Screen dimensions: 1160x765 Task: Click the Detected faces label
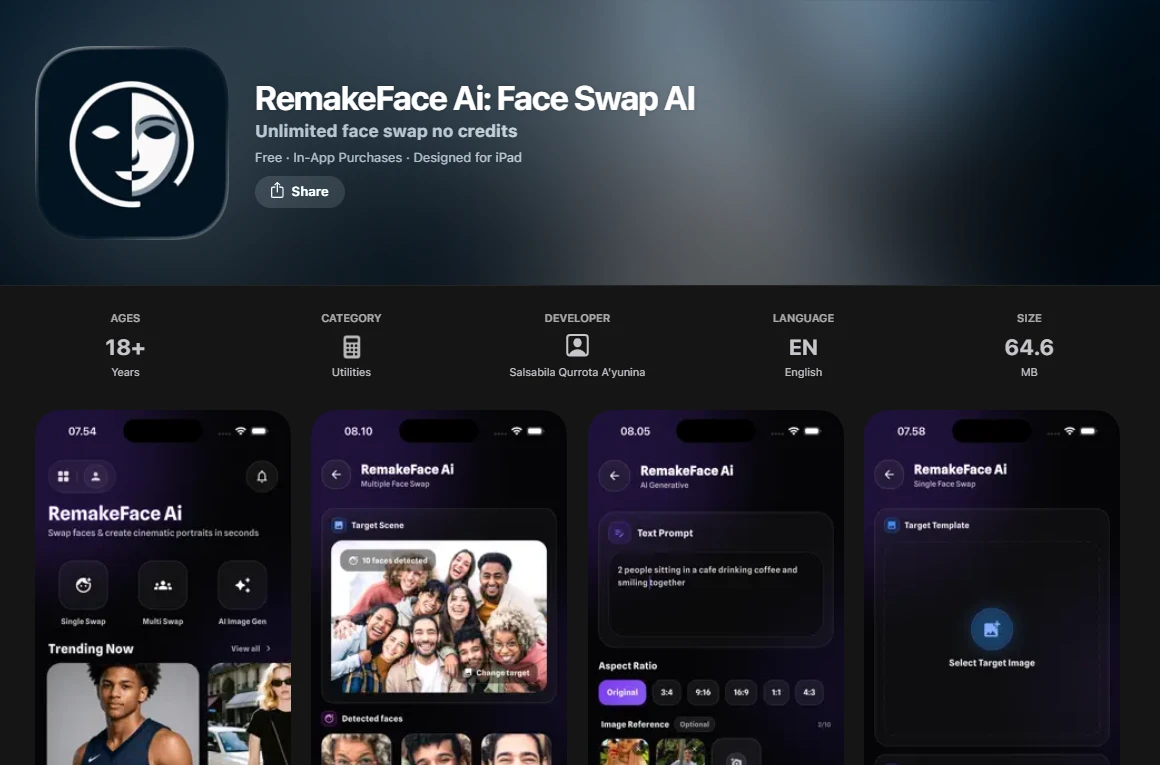click(x=372, y=718)
